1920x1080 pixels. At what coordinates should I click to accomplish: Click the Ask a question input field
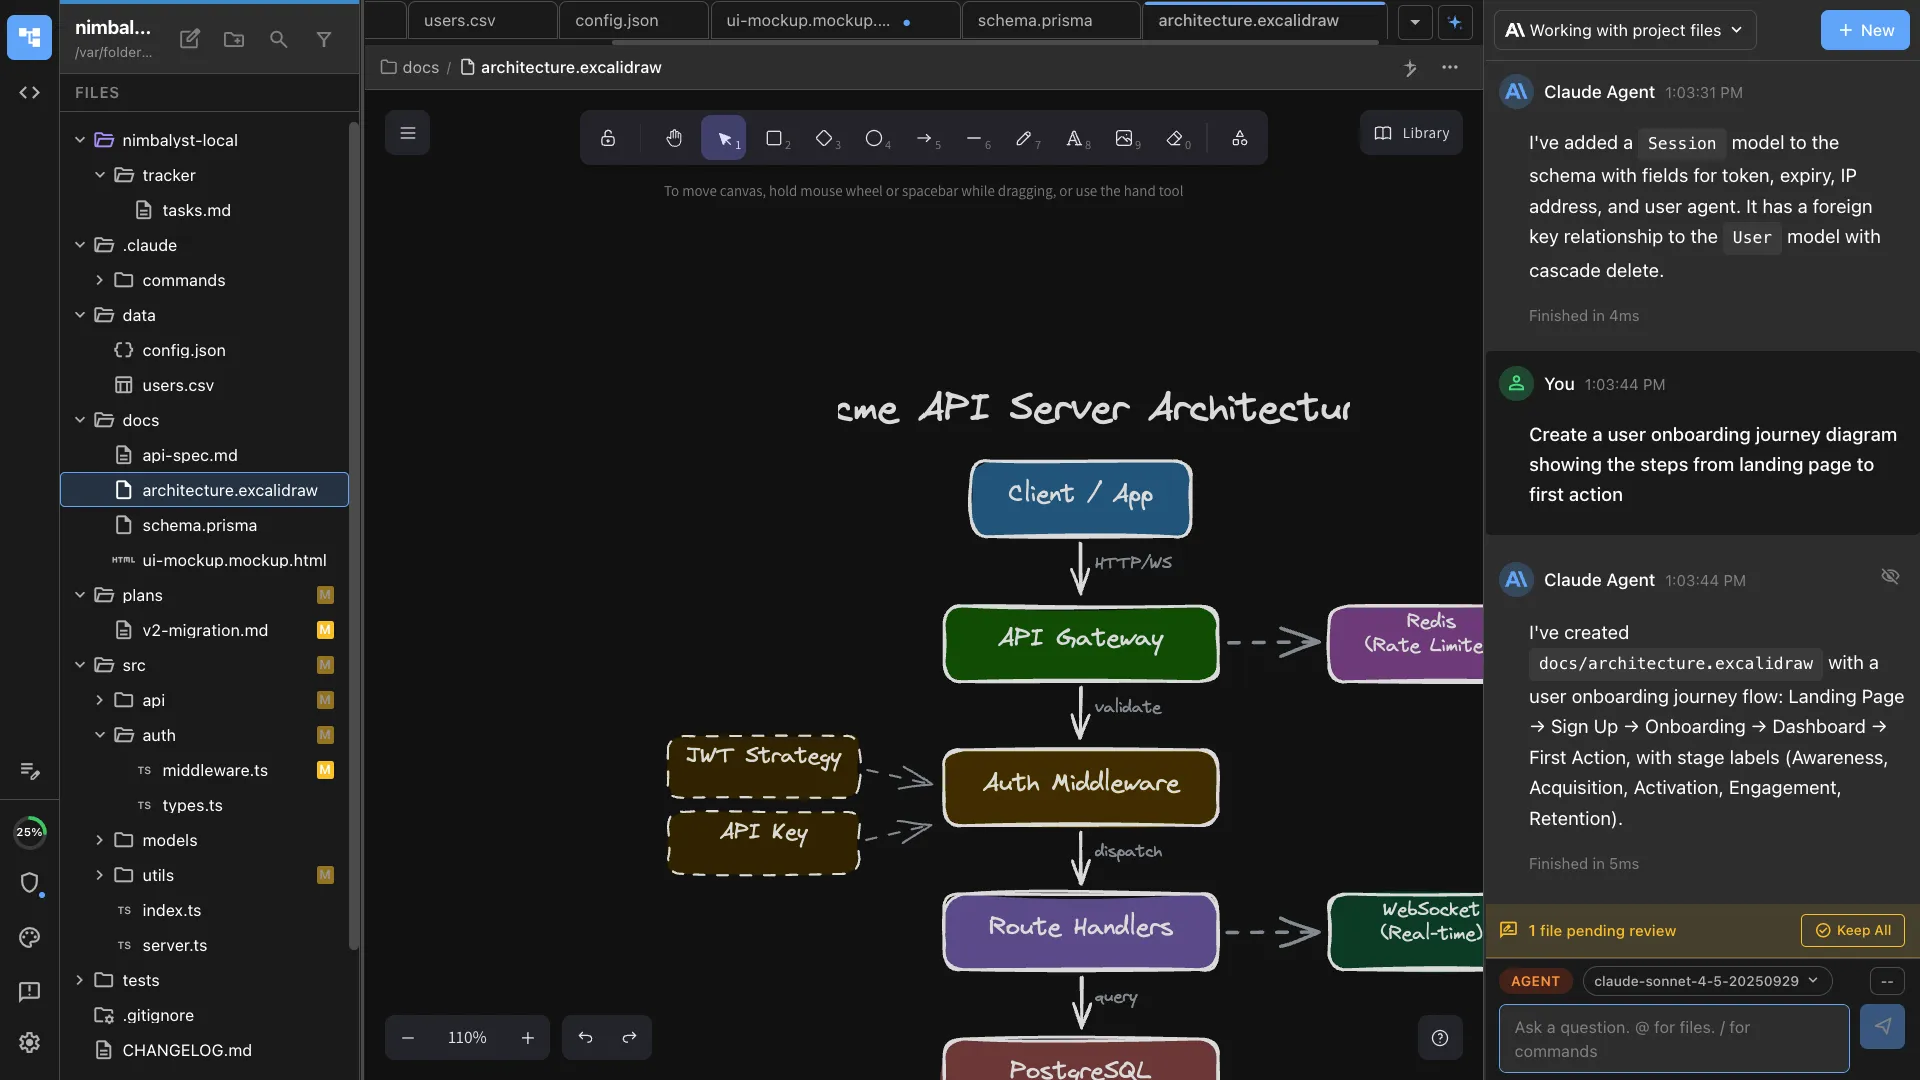tap(1672, 1038)
